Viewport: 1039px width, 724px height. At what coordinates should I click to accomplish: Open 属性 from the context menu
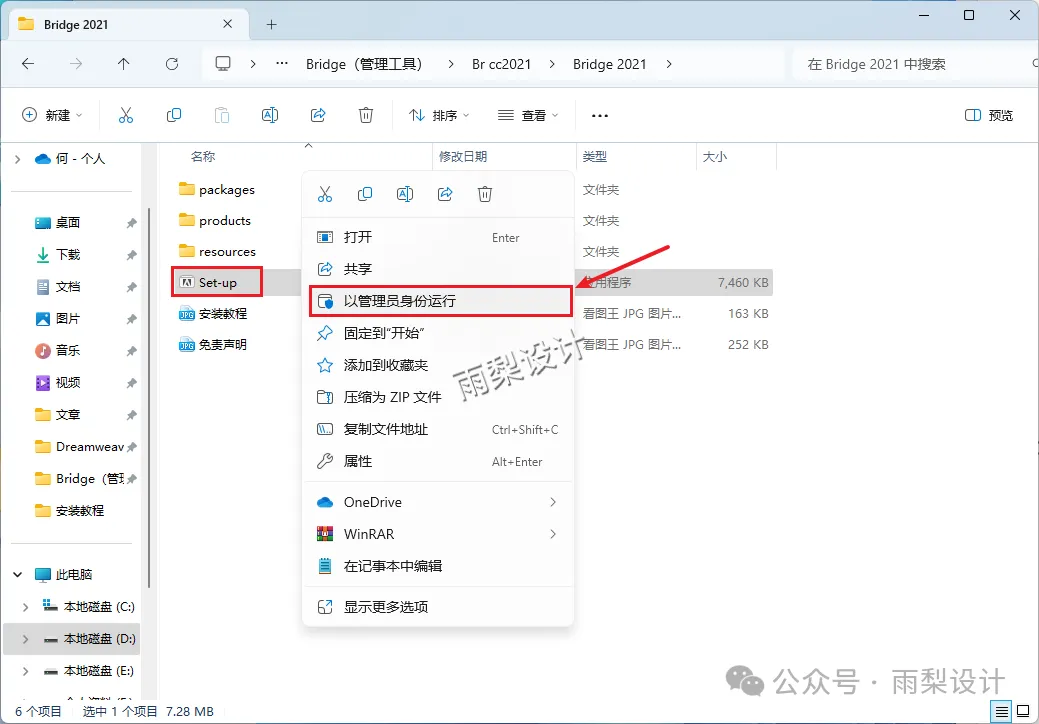pos(437,461)
